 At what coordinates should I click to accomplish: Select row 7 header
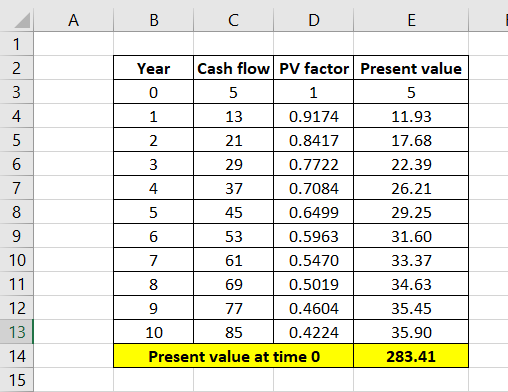(x=16, y=188)
